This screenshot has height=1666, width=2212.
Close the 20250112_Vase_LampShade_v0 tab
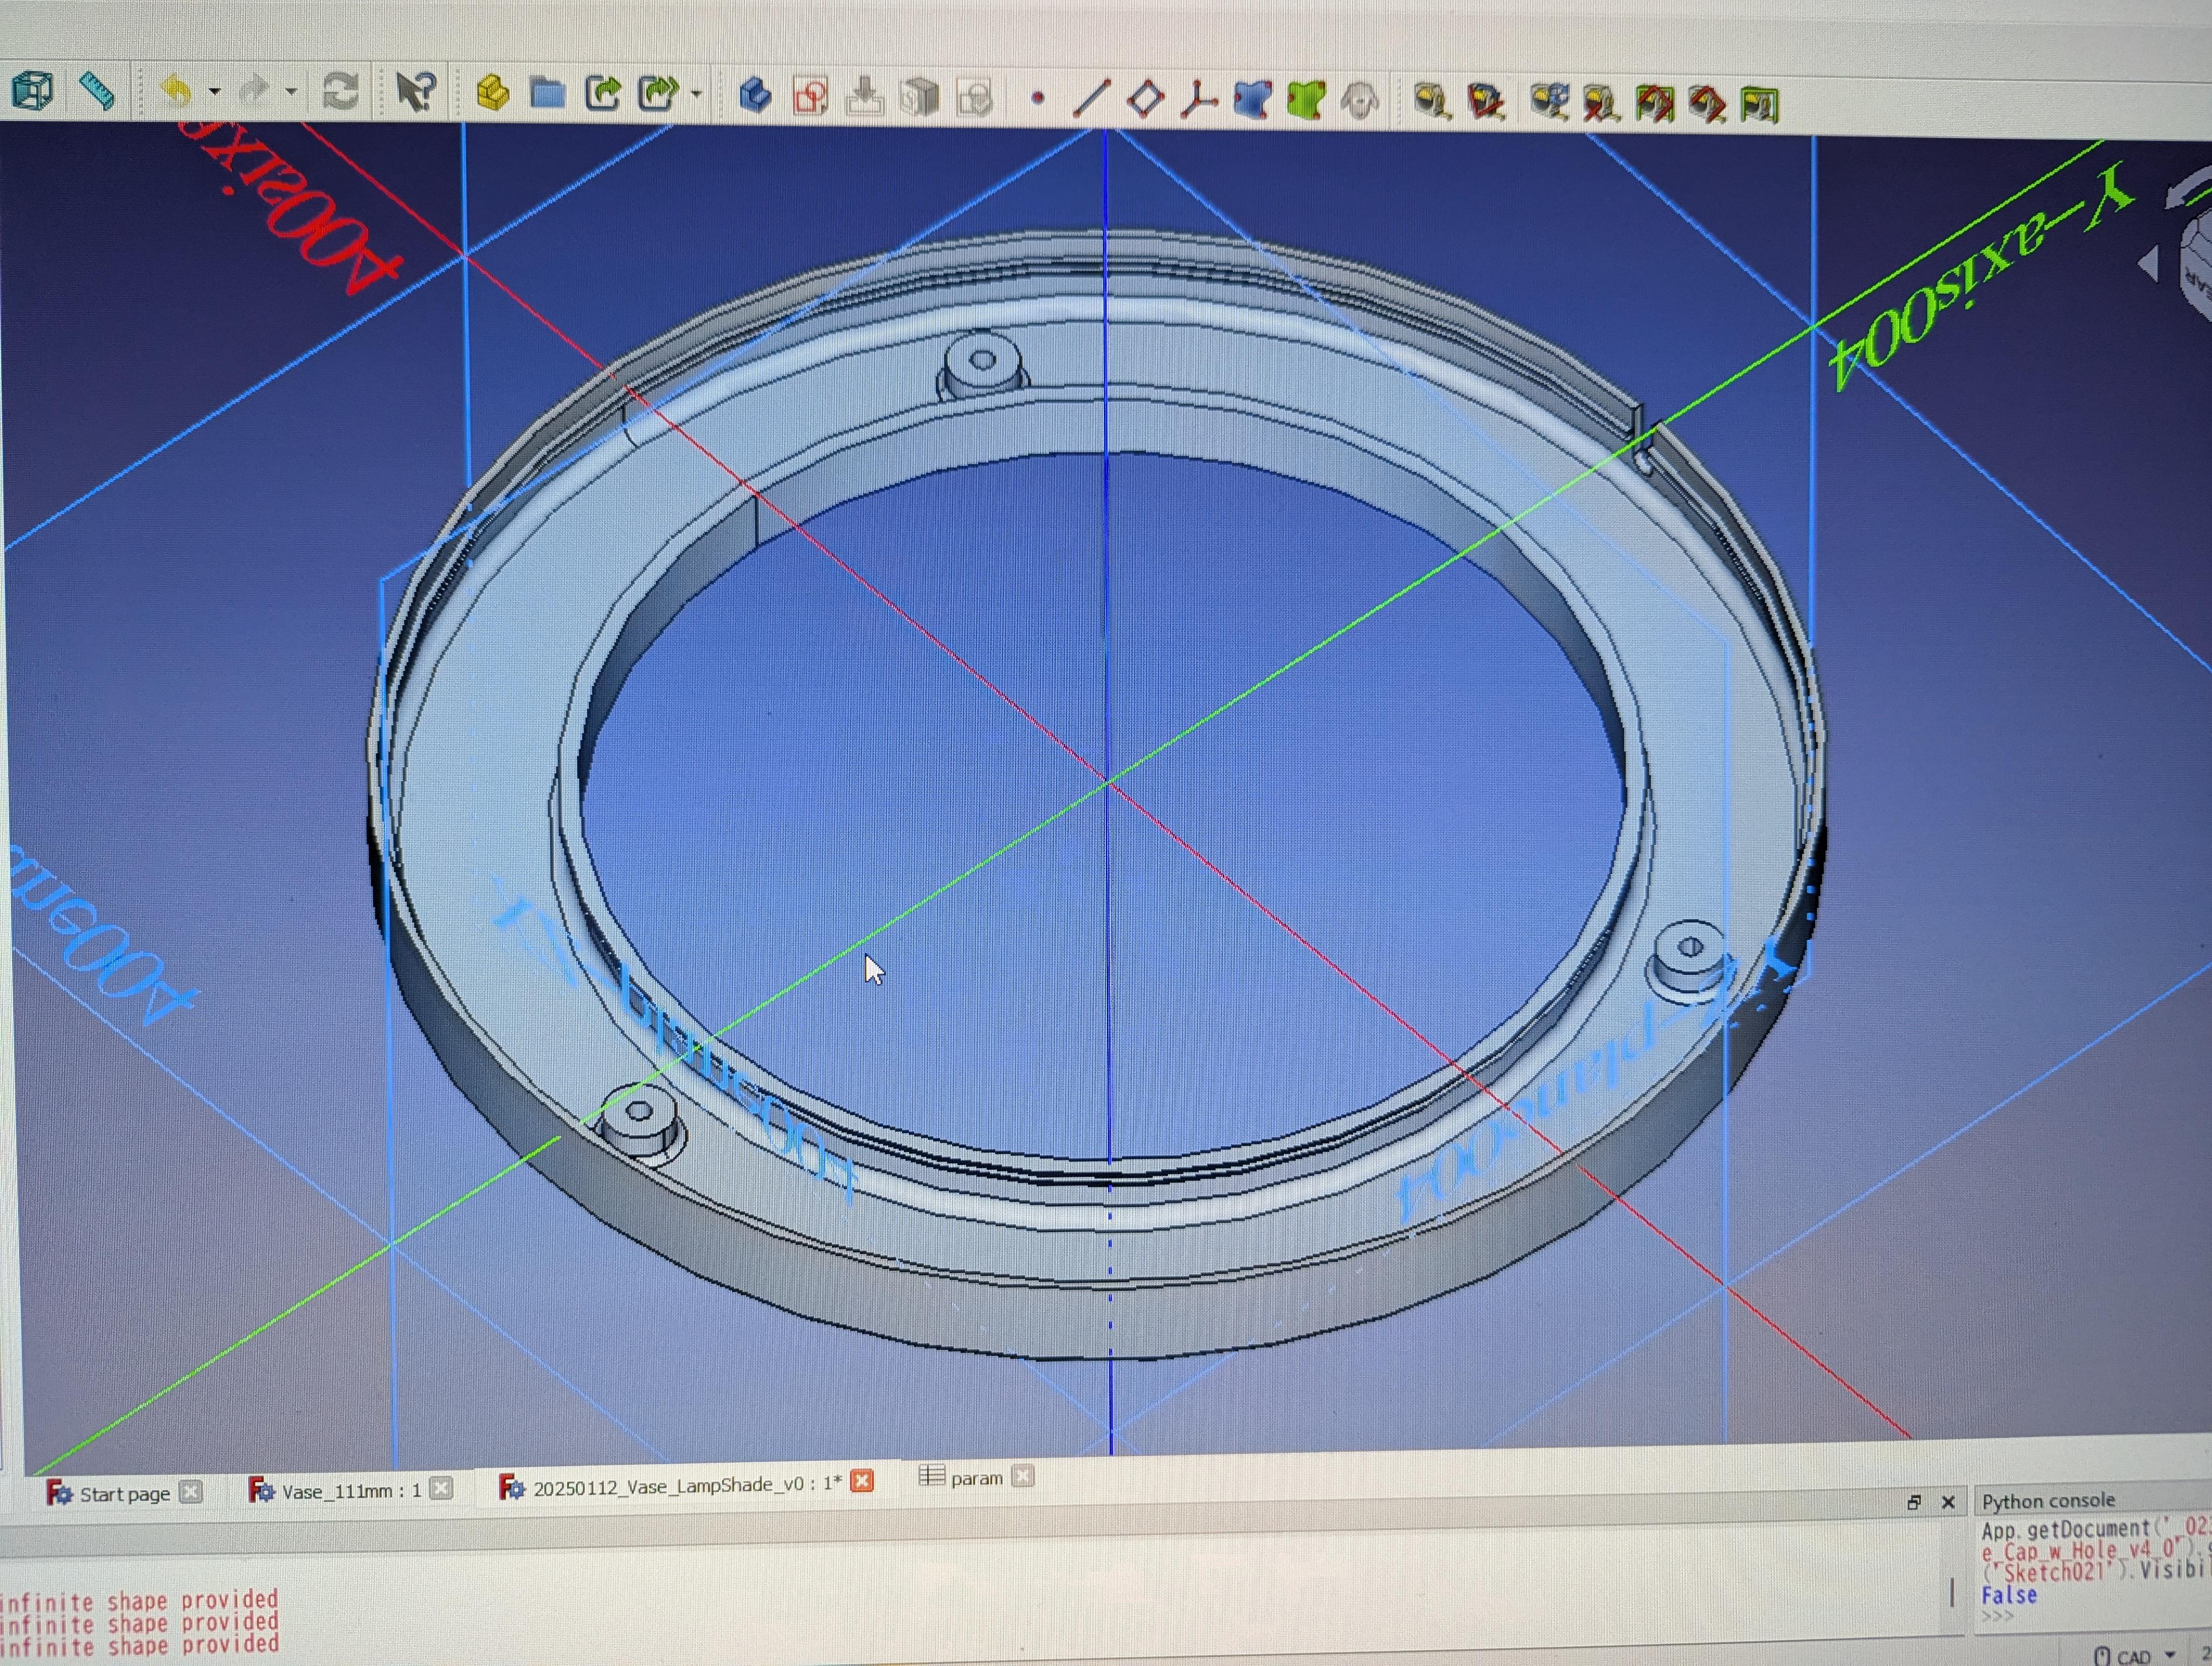[861, 1481]
